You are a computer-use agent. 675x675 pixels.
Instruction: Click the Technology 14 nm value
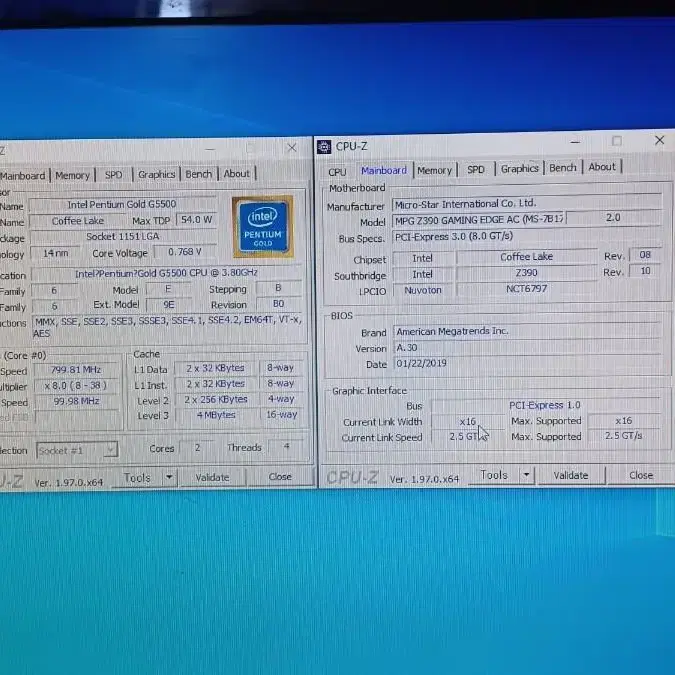pos(56,254)
